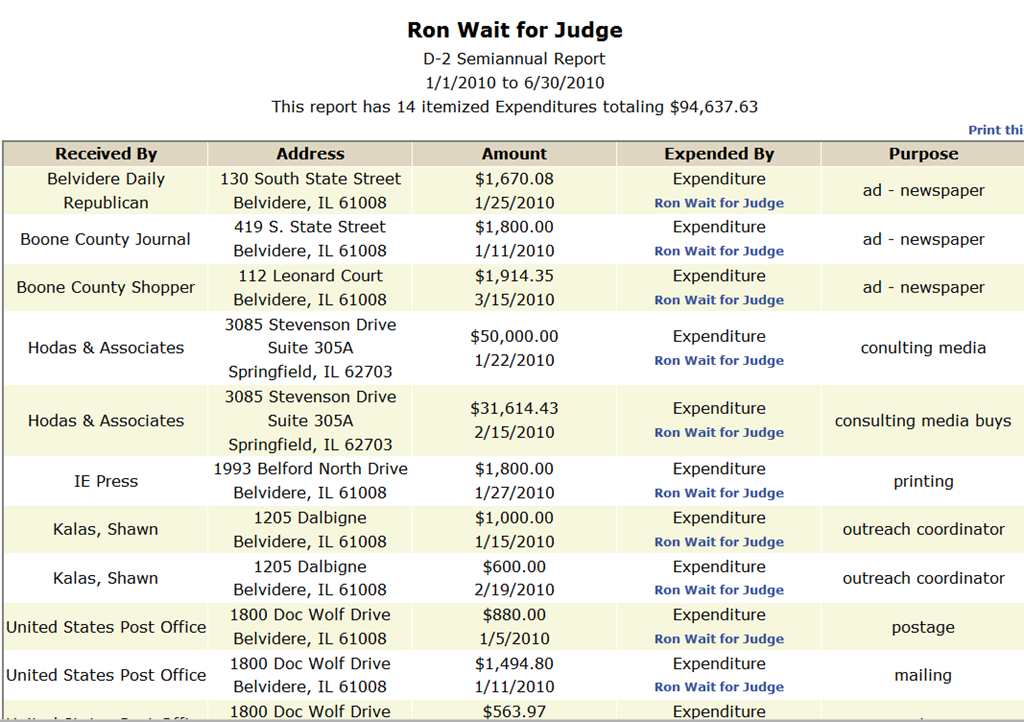Open Ron Wait link in Boone County Journal row

[719, 251]
